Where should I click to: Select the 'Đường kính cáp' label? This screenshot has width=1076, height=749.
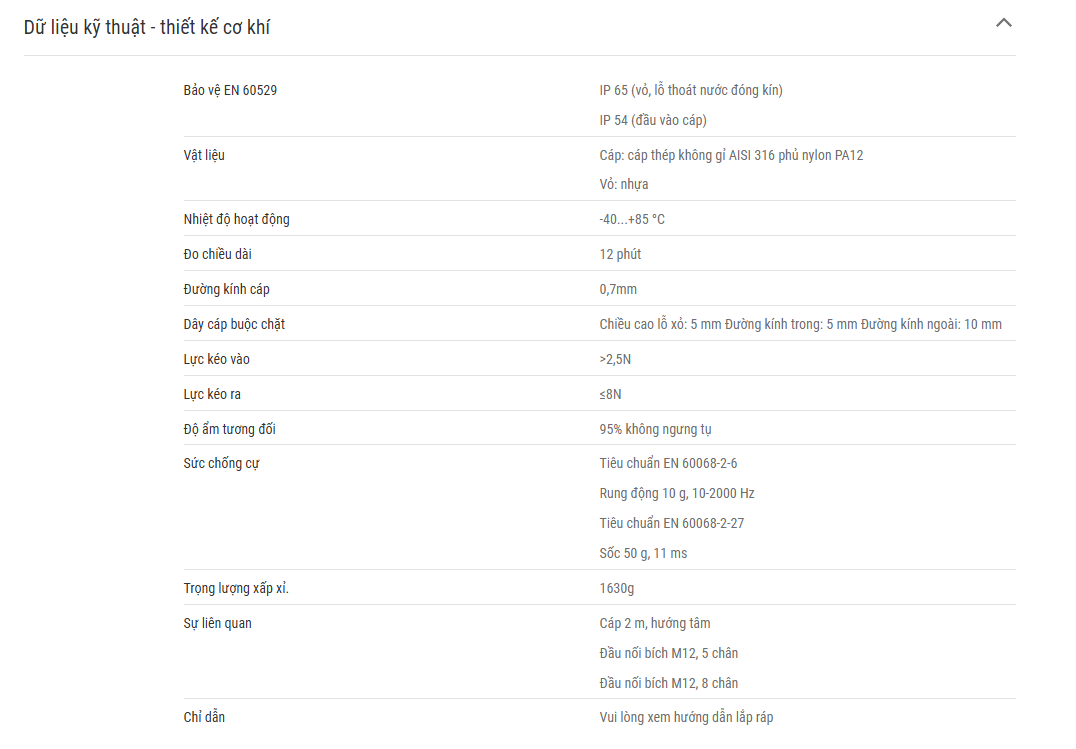pos(226,289)
